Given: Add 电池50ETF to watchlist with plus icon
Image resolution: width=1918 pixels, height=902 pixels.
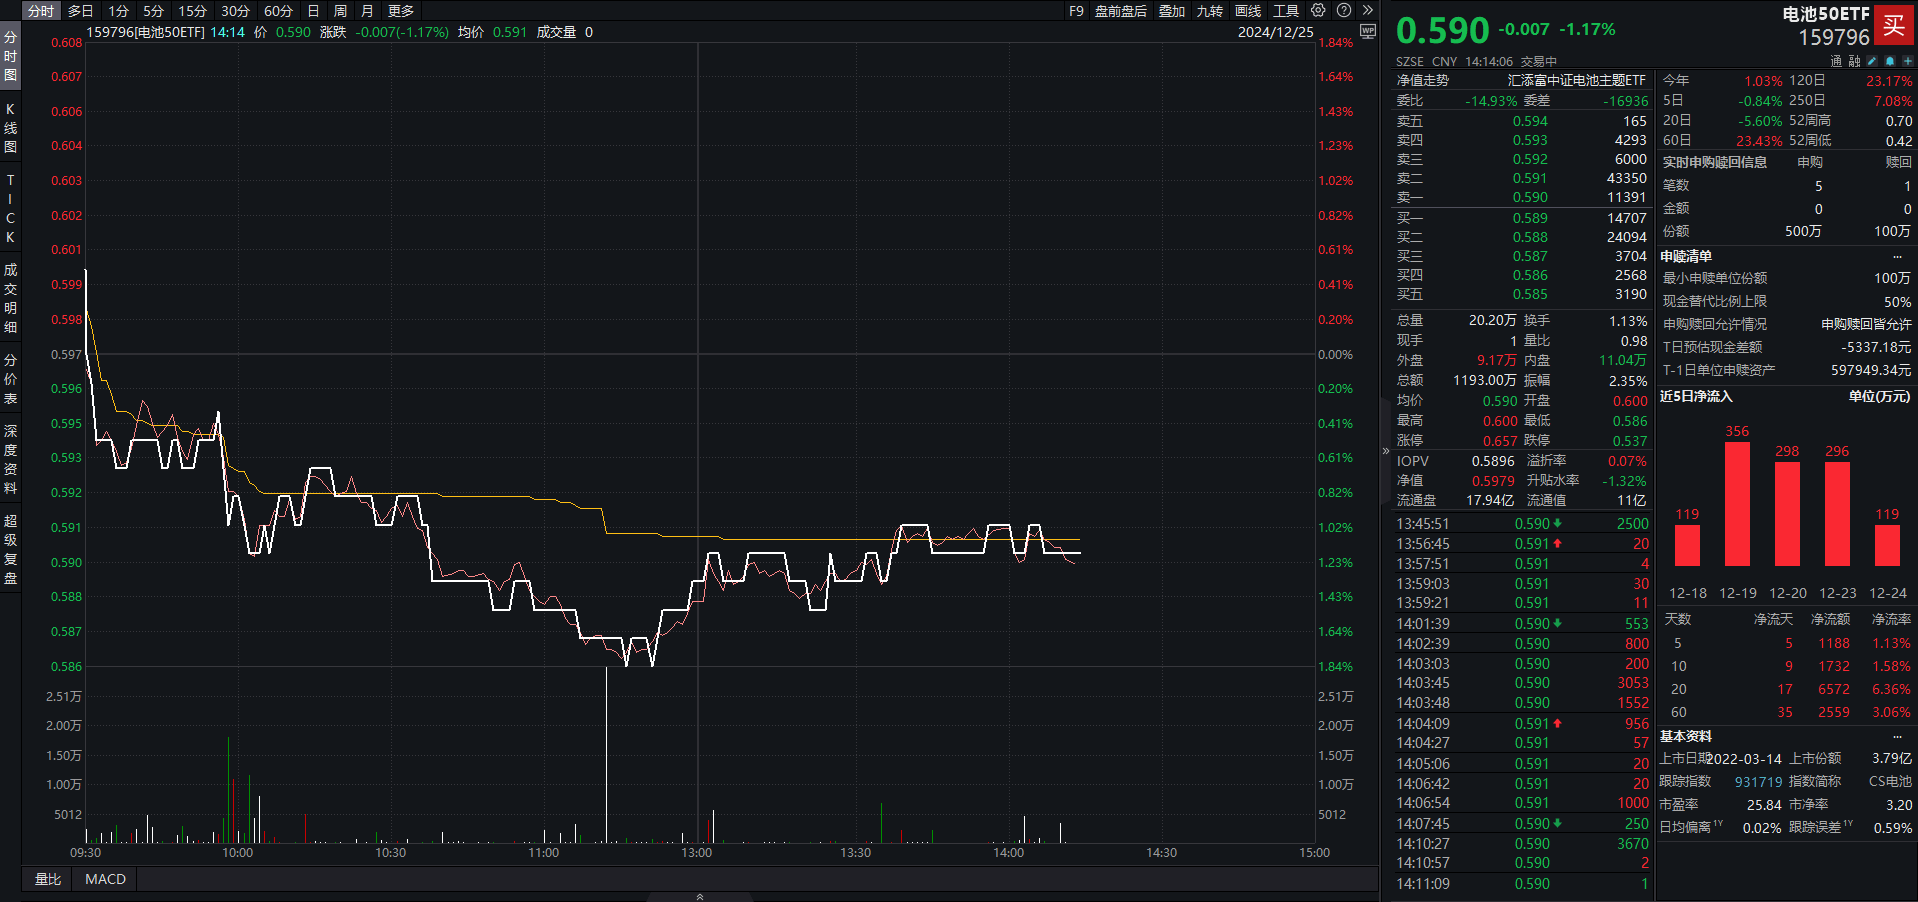Looking at the screenshot, I should [1907, 61].
